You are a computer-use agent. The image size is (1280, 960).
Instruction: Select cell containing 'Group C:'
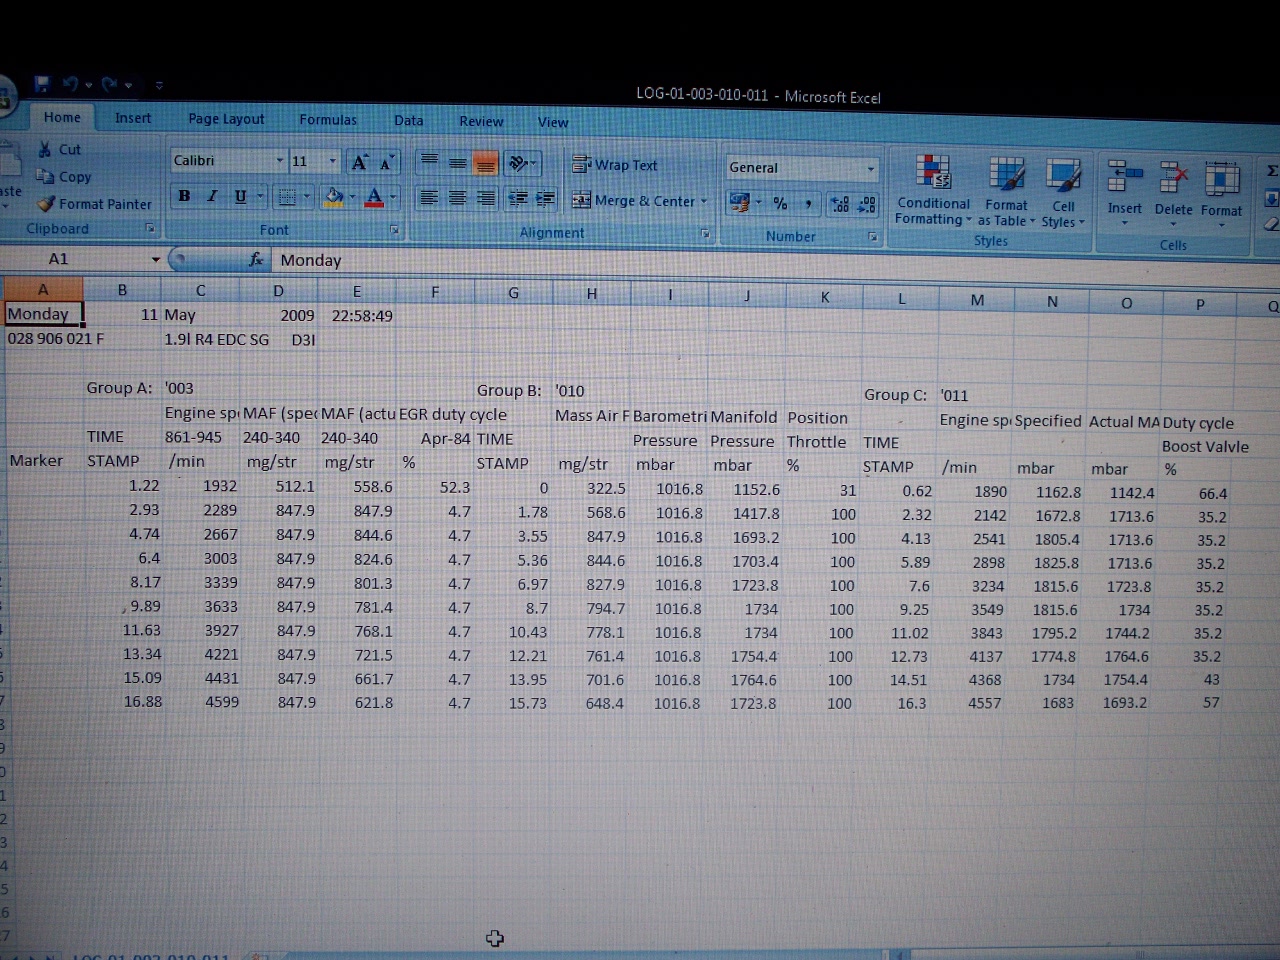tap(899, 395)
